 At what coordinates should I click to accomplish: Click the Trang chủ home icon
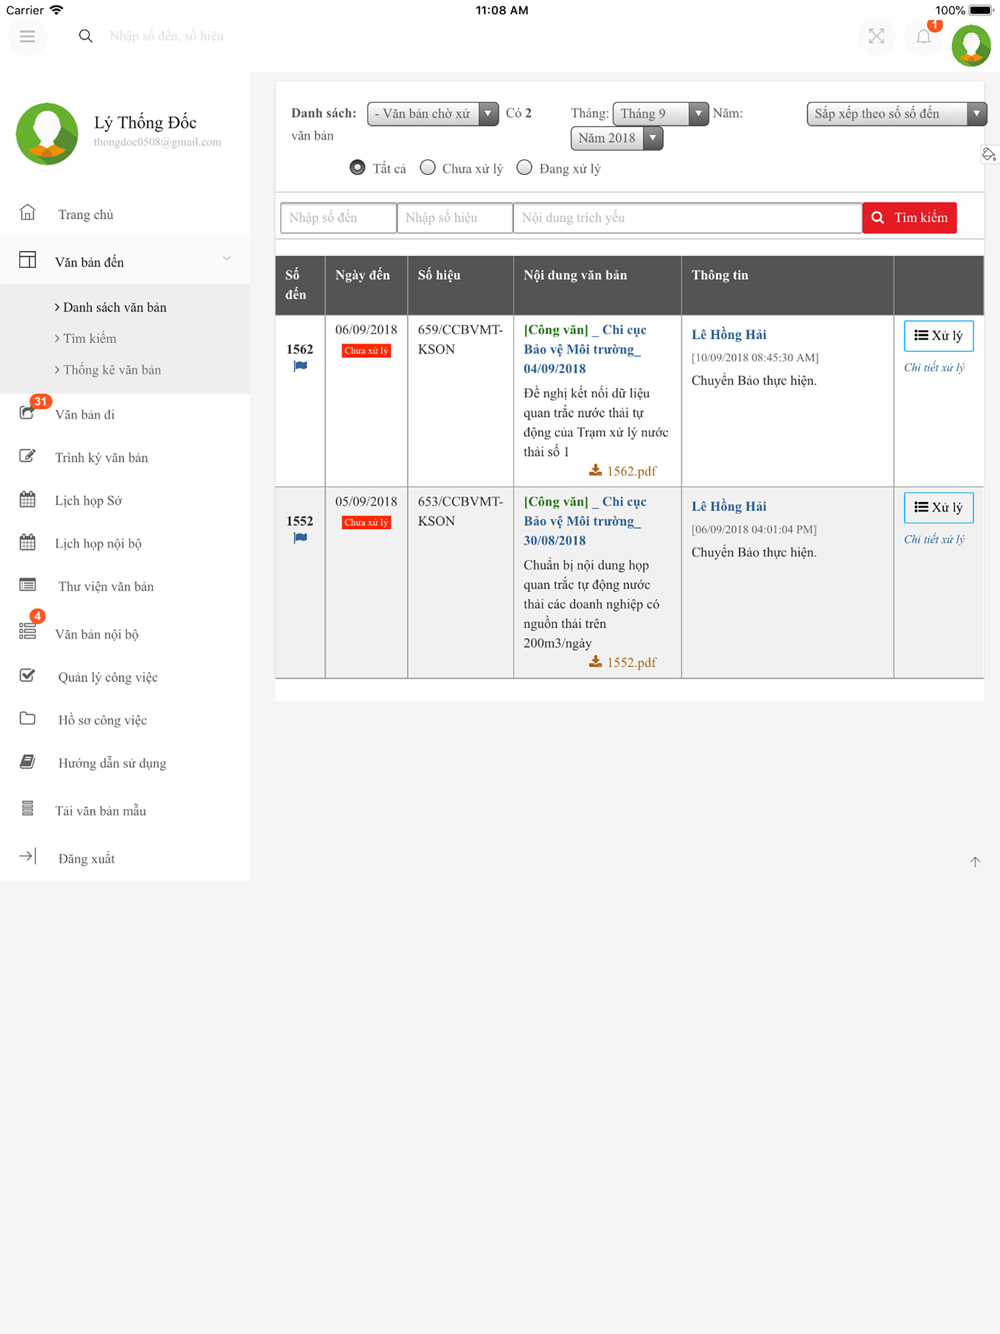(x=28, y=213)
